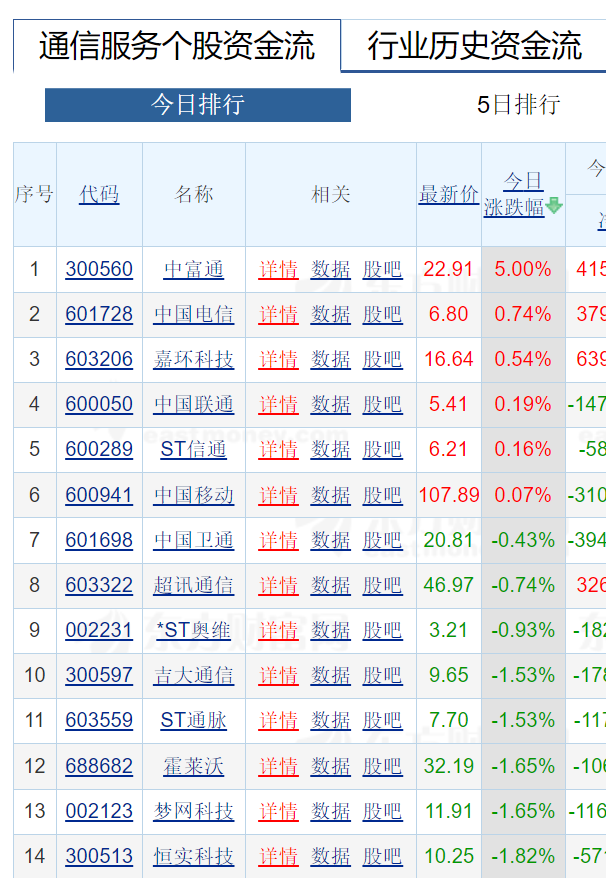Click the -0.43% change value

coord(523,540)
